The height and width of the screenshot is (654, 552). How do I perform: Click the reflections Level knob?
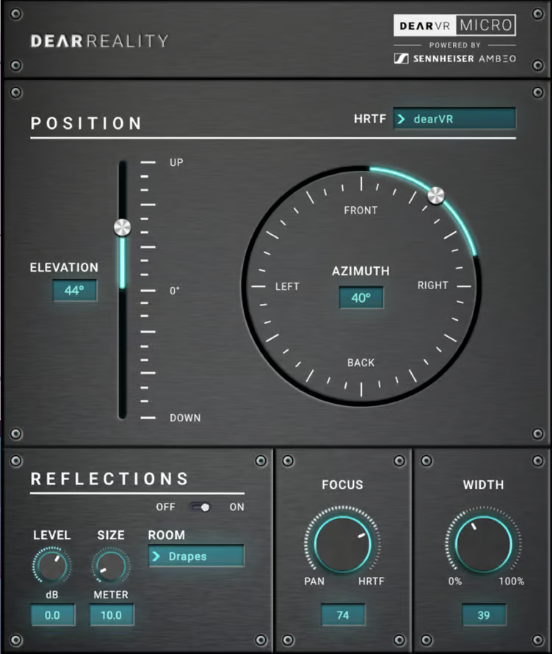click(52, 566)
